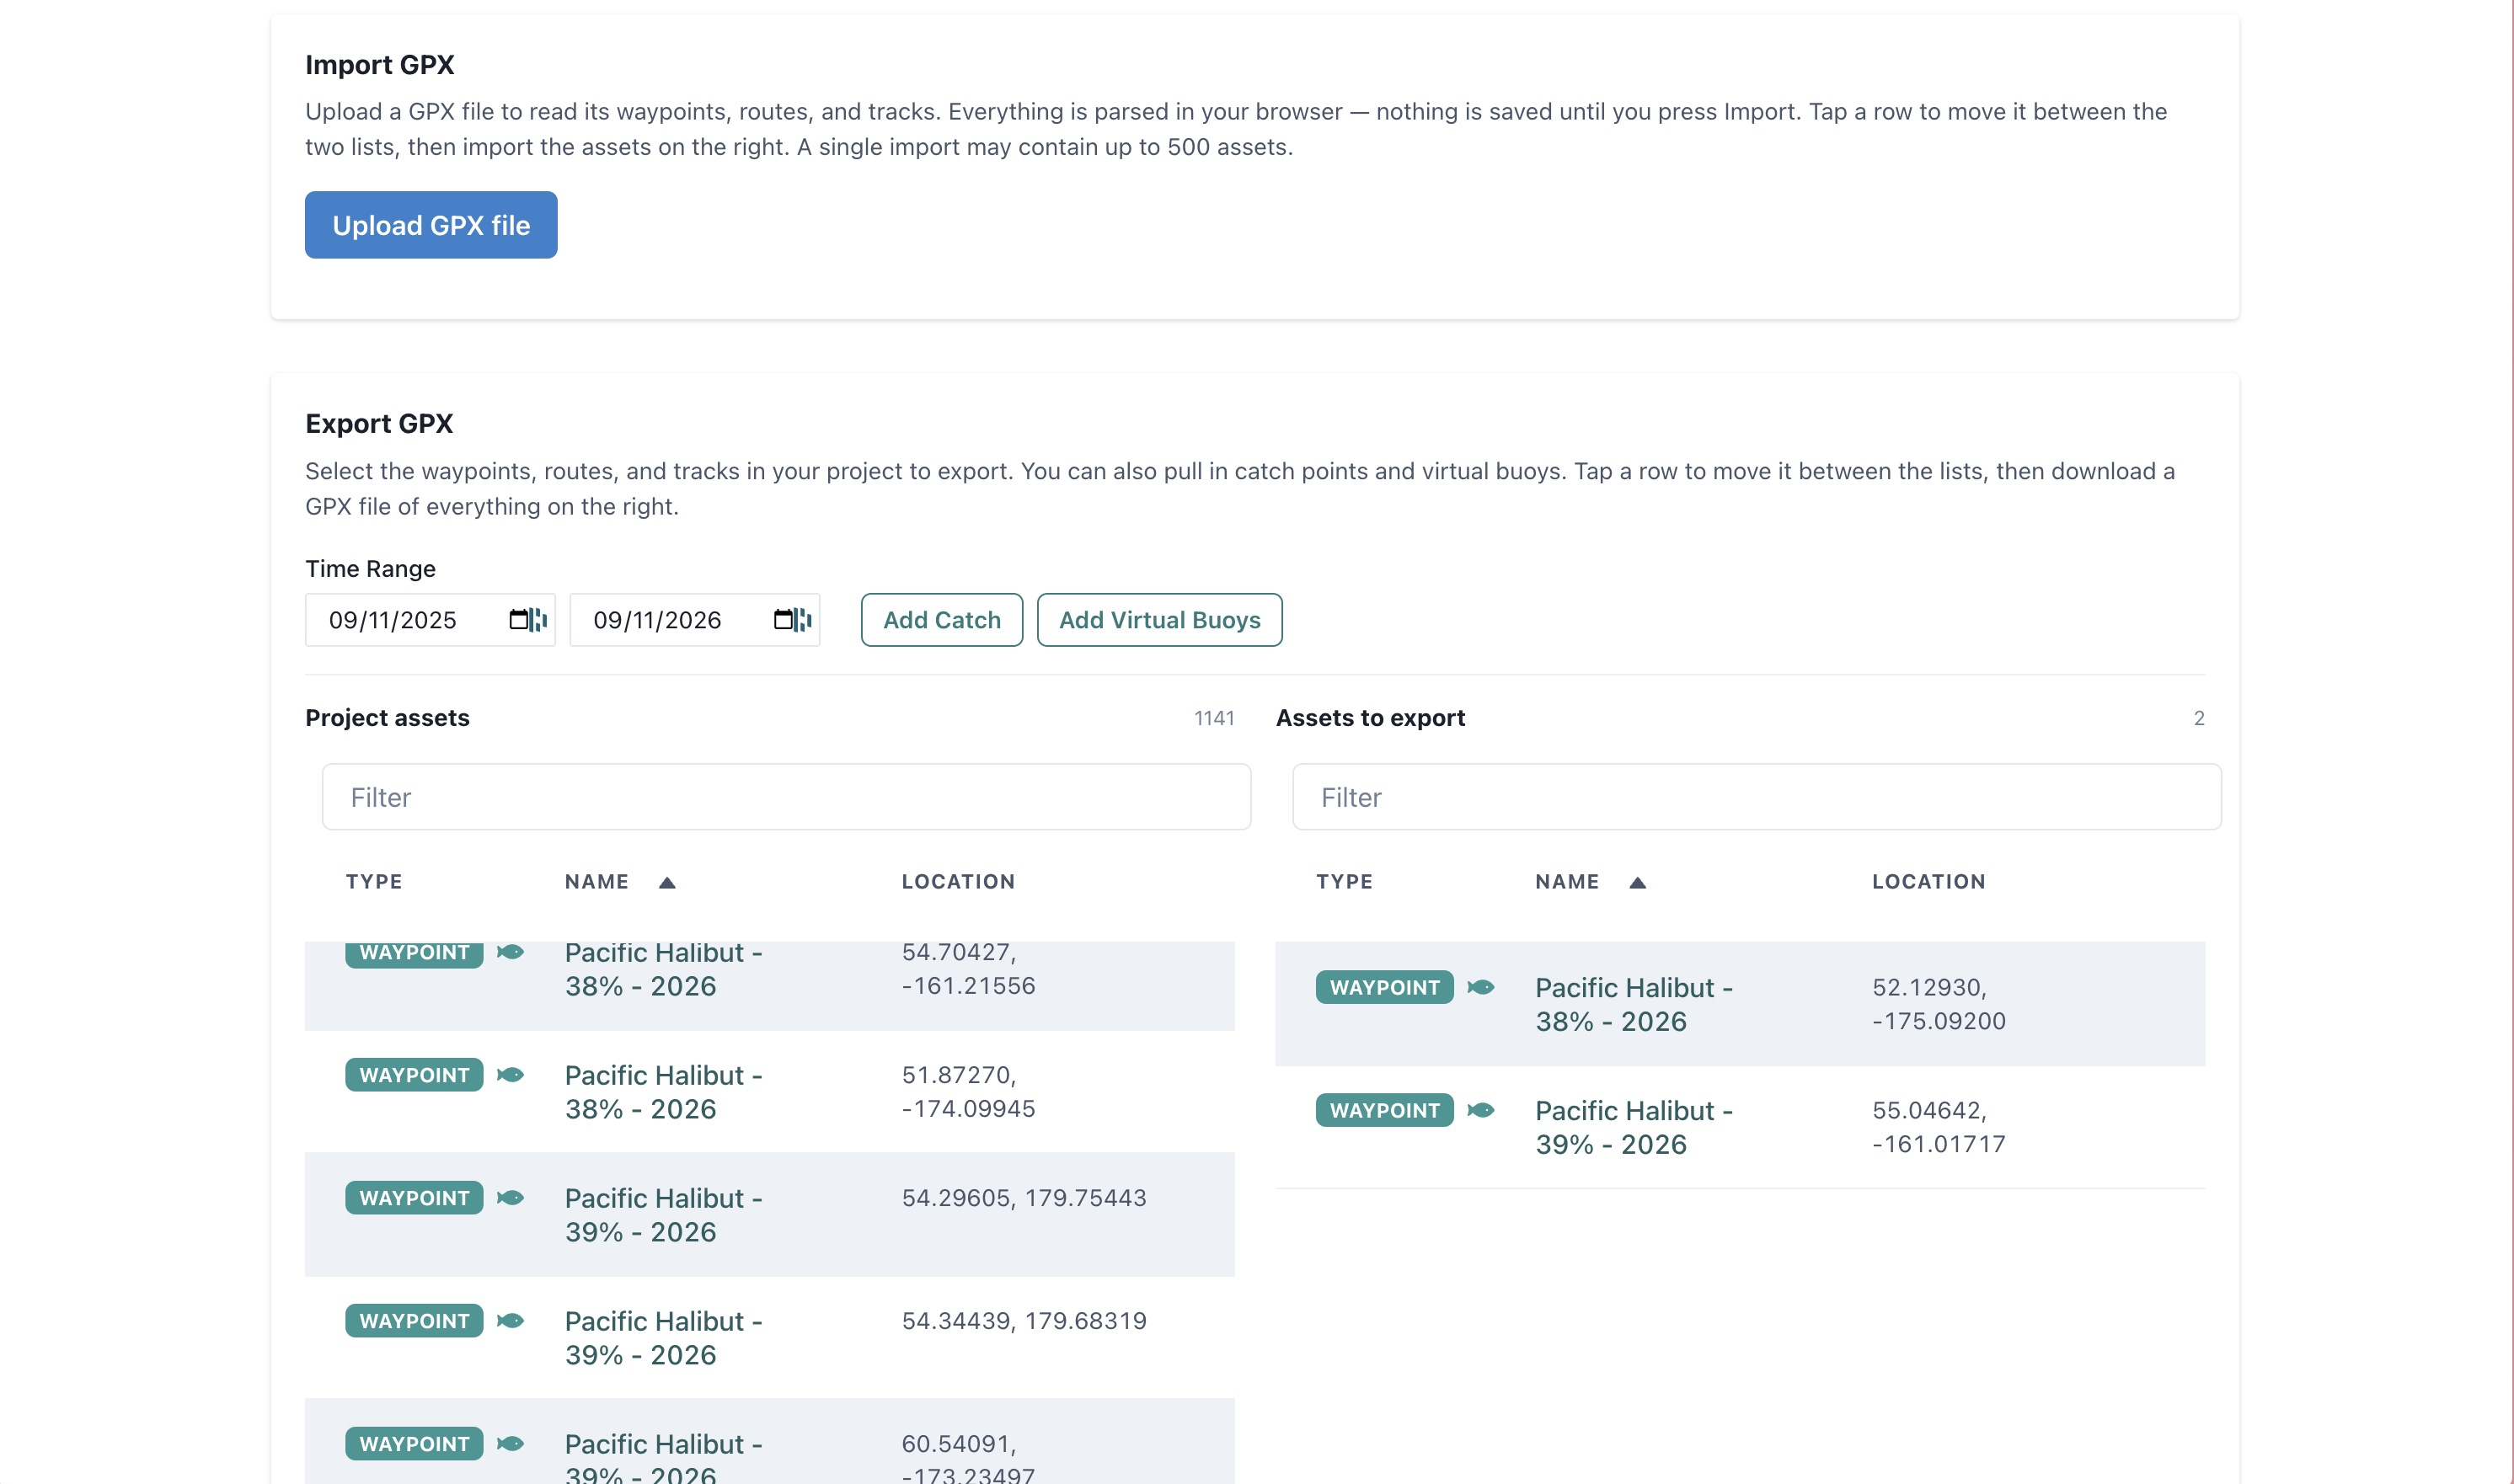2514x1484 pixels.
Task: Sort Assets to export by LOCATION header
Action: click(x=1928, y=881)
